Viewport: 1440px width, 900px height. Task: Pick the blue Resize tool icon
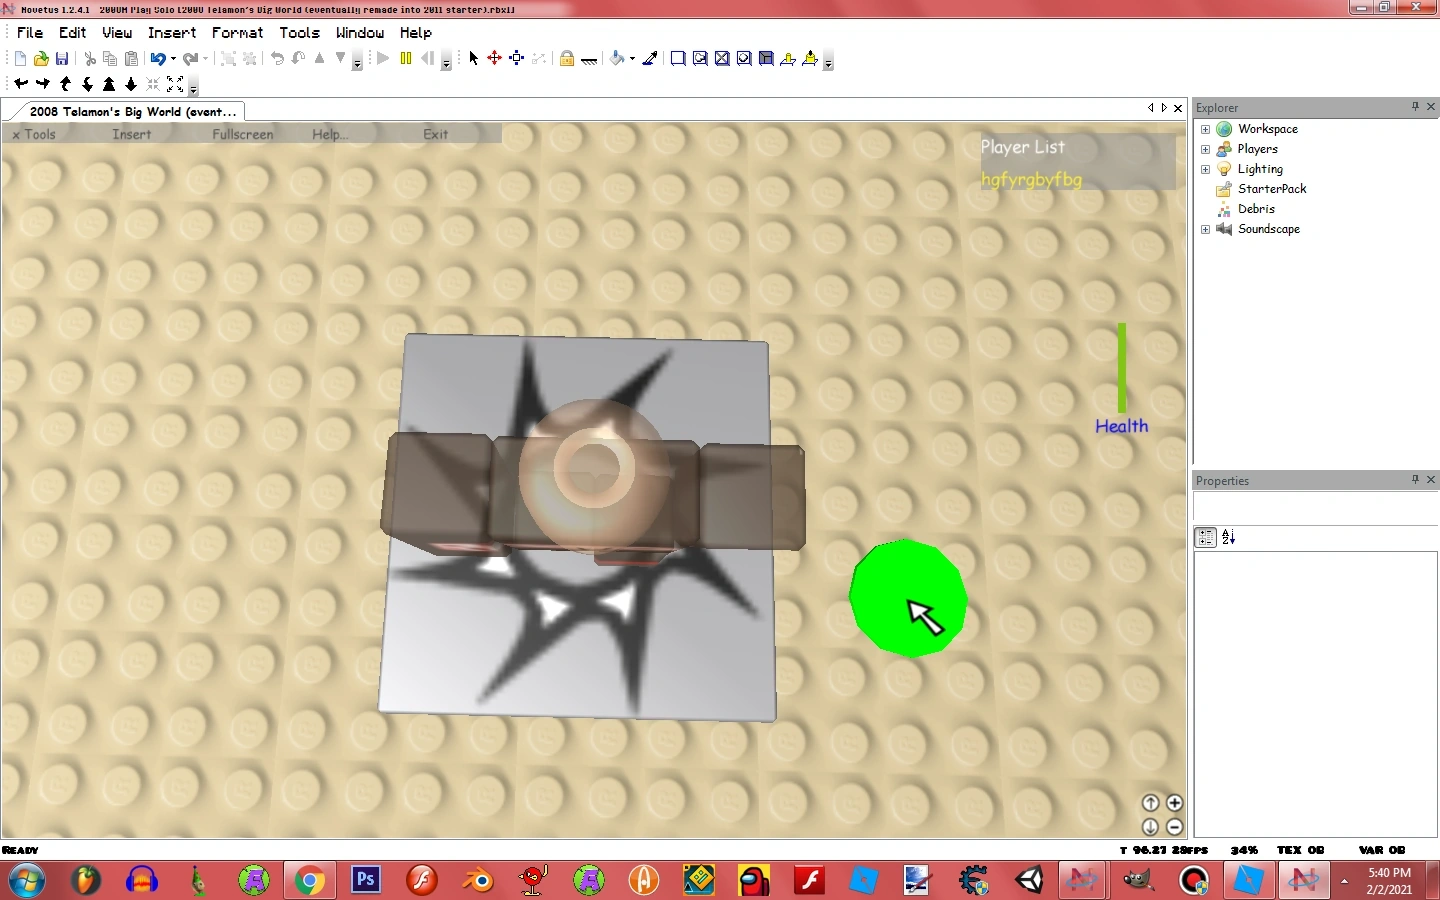517,59
